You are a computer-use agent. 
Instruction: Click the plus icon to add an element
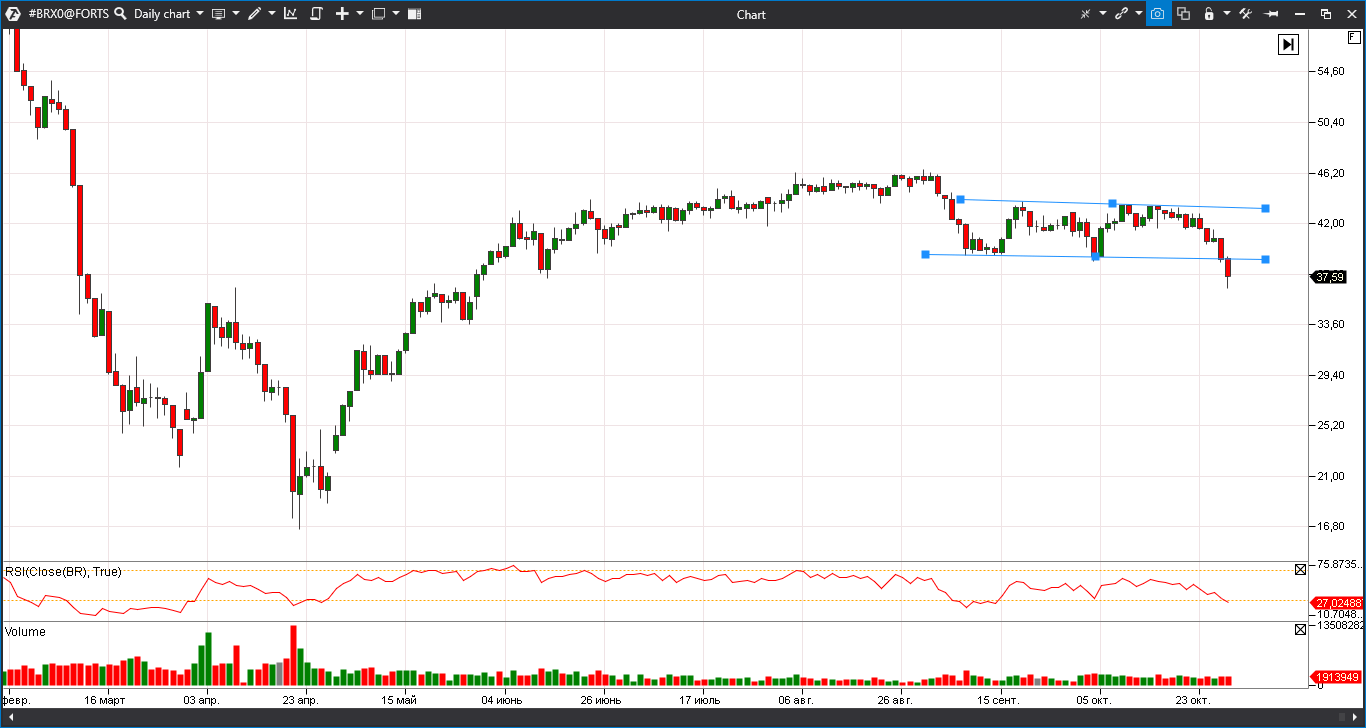point(343,13)
